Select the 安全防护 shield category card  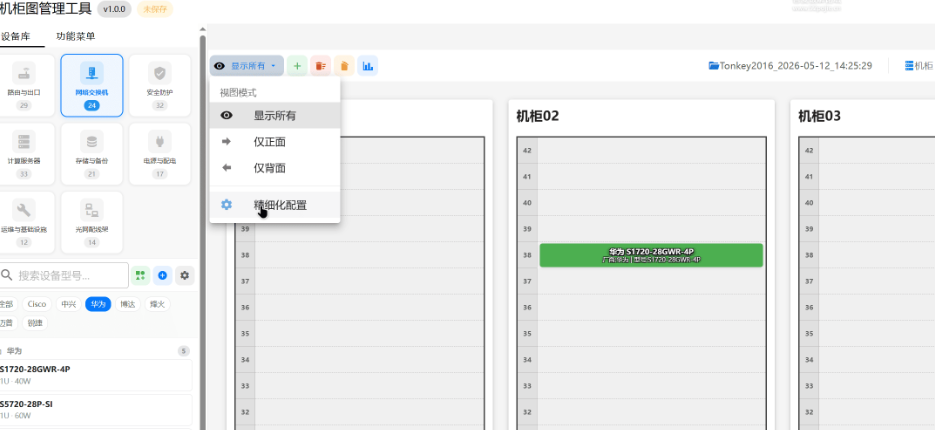(160, 86)
